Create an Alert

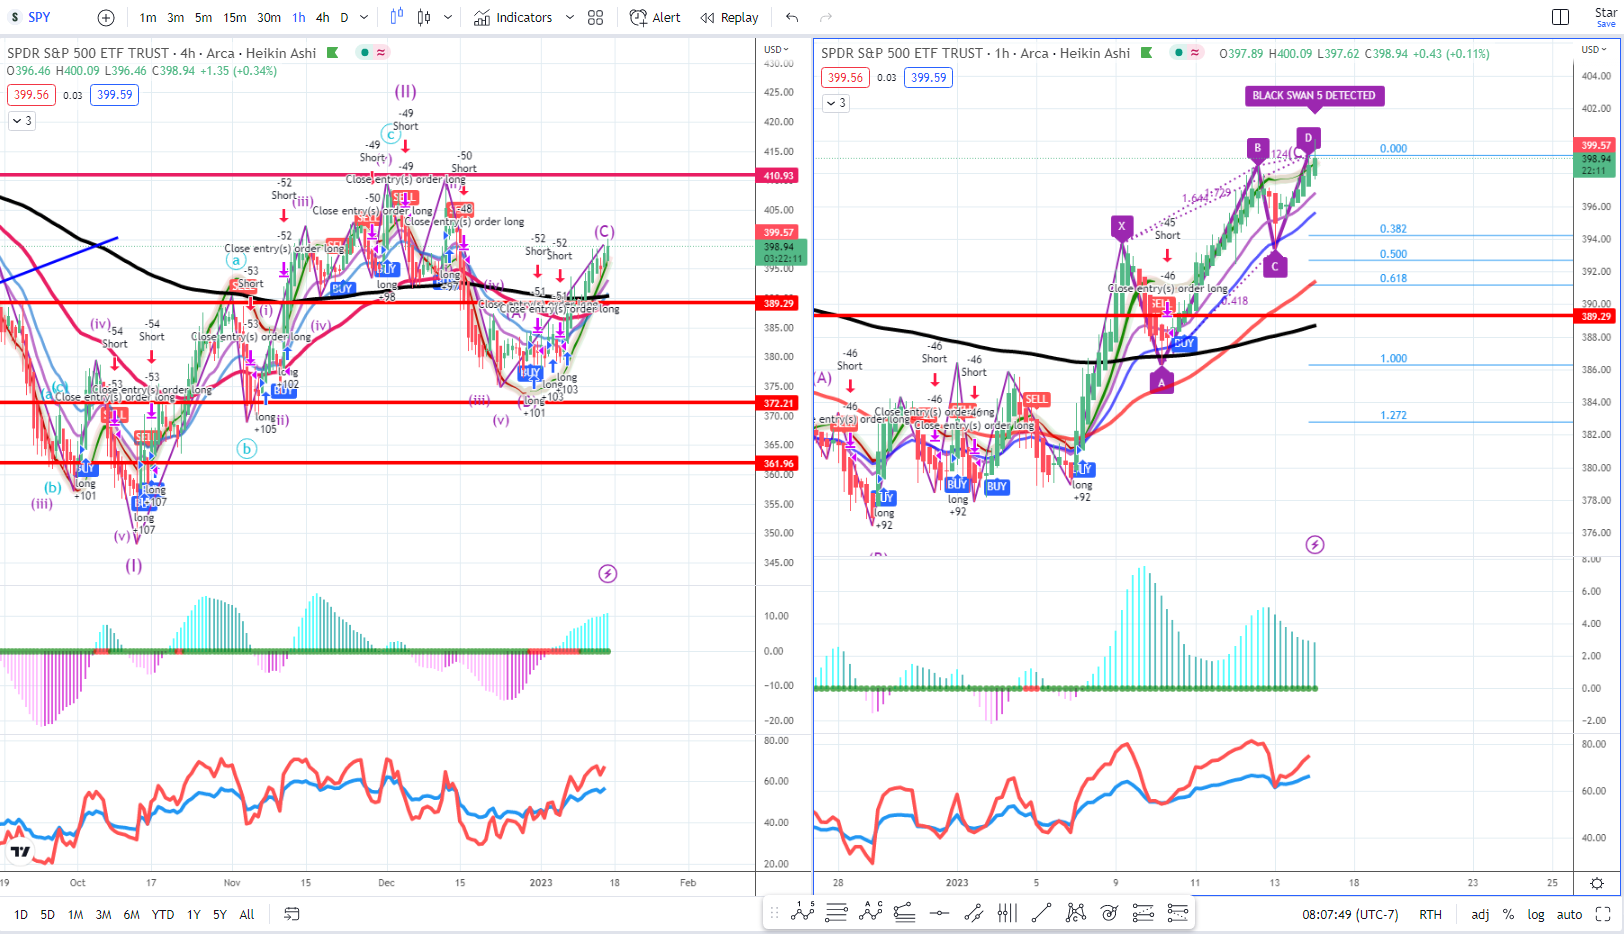[655, 17]
